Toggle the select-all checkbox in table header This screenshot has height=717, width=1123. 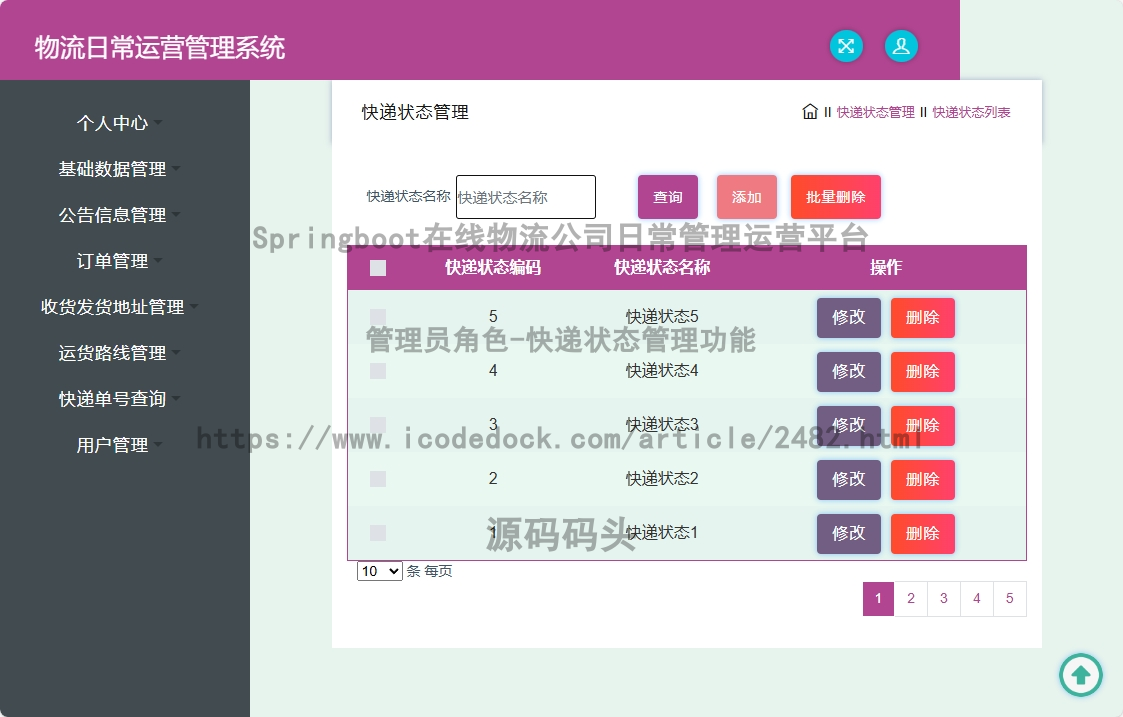[377, 268]
